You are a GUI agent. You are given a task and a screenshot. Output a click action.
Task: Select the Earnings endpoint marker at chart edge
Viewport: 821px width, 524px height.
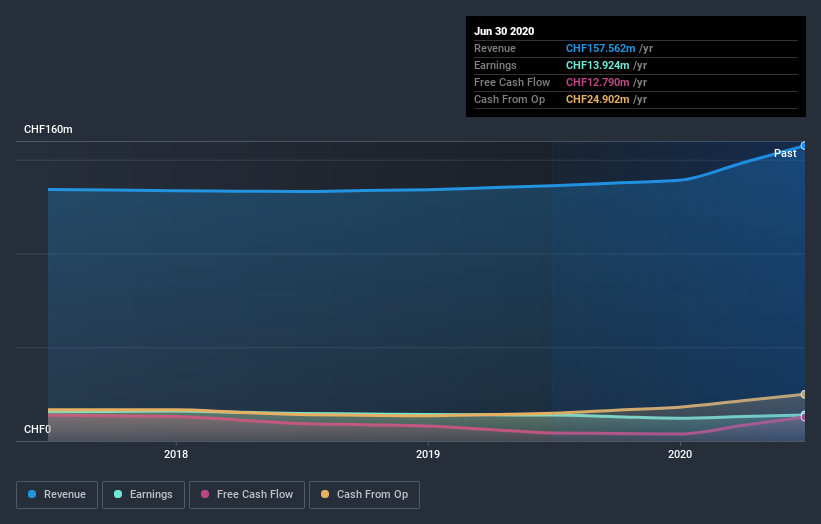tap(804, 415)
